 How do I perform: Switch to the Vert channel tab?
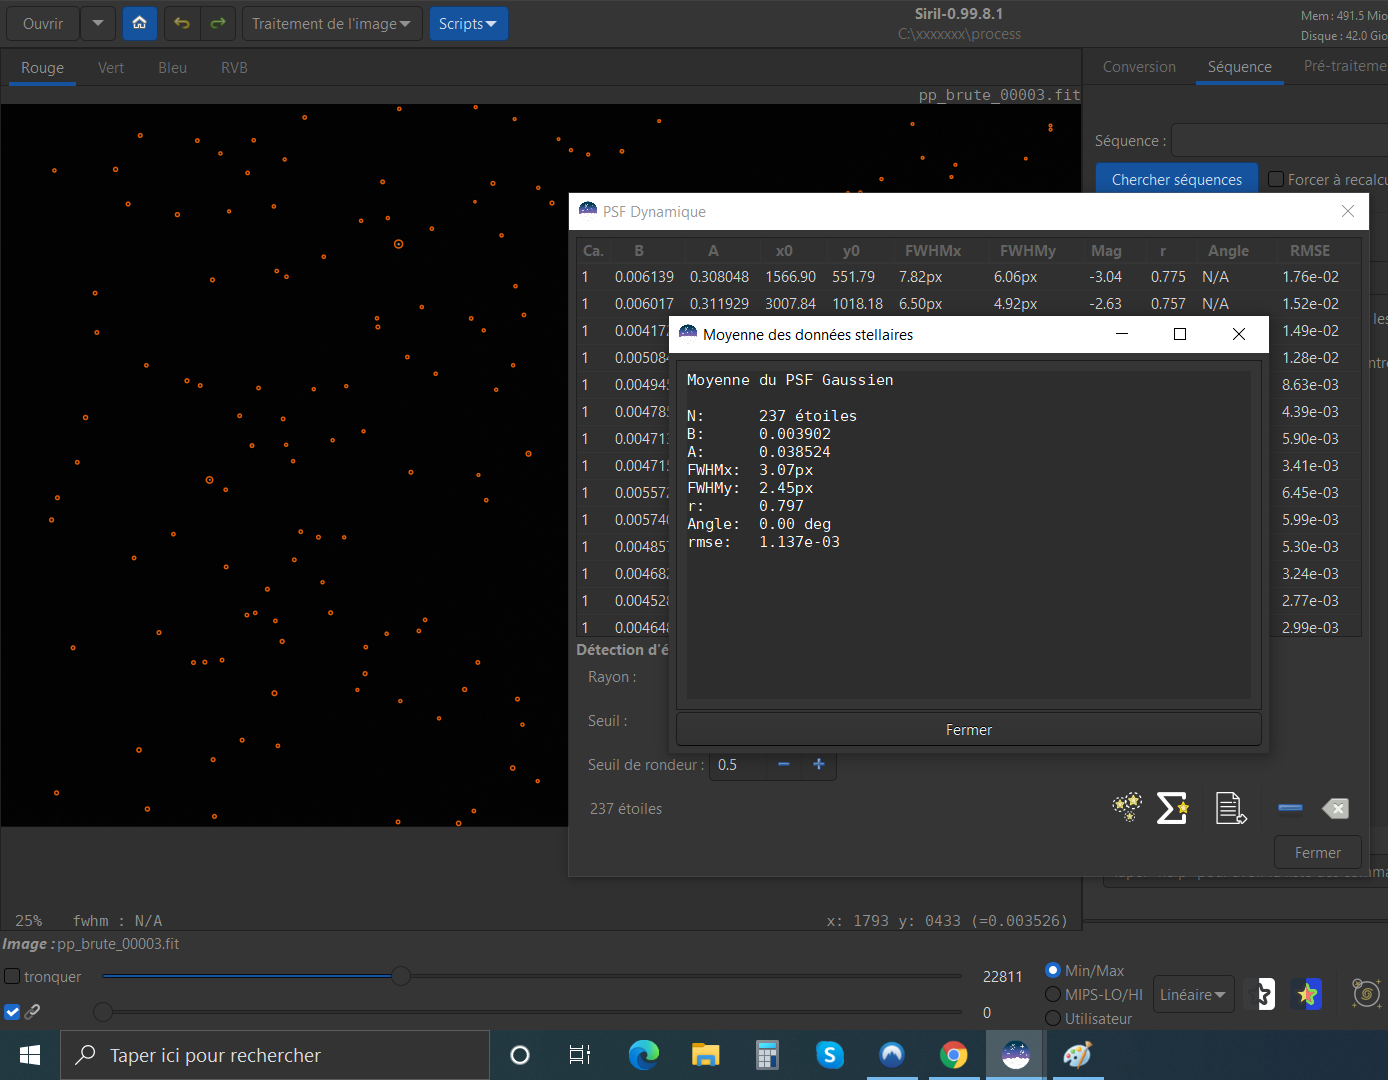coord(111,68)
